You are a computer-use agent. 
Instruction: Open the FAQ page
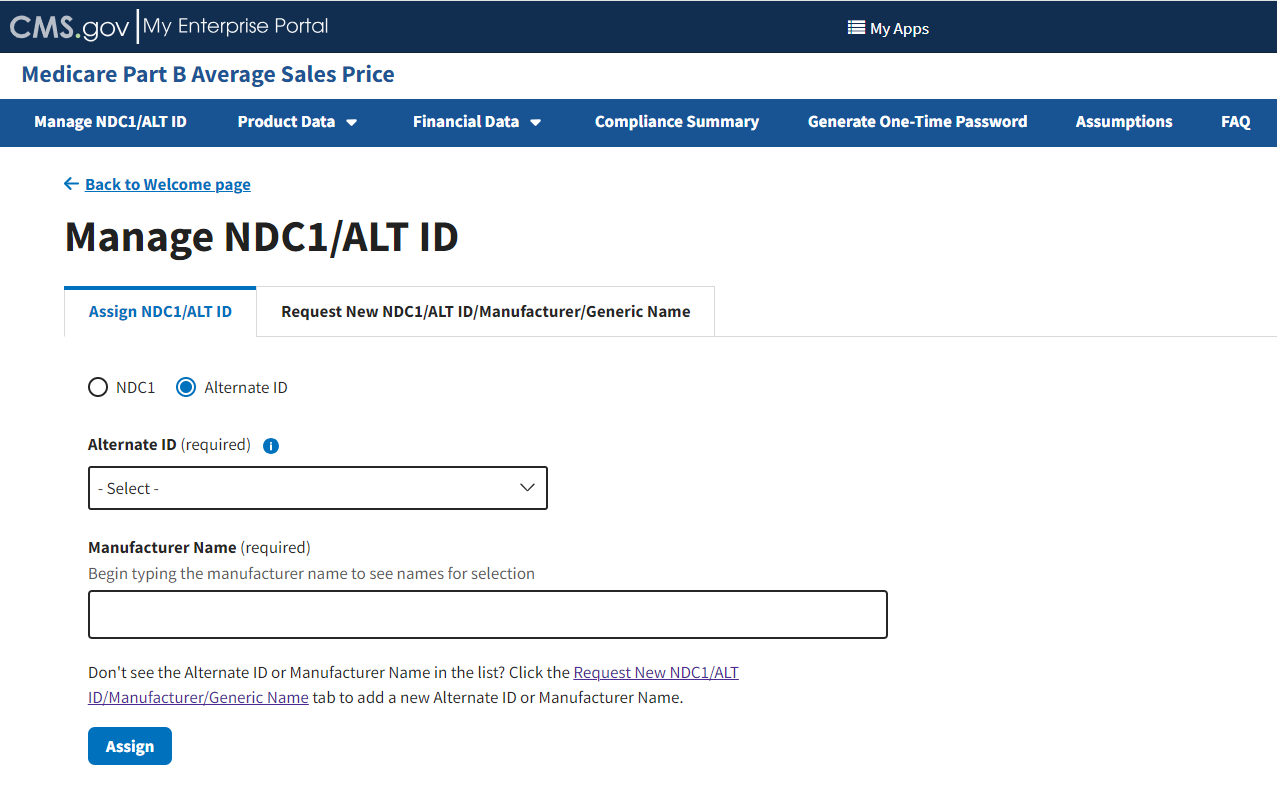(x=1235, y=122)
